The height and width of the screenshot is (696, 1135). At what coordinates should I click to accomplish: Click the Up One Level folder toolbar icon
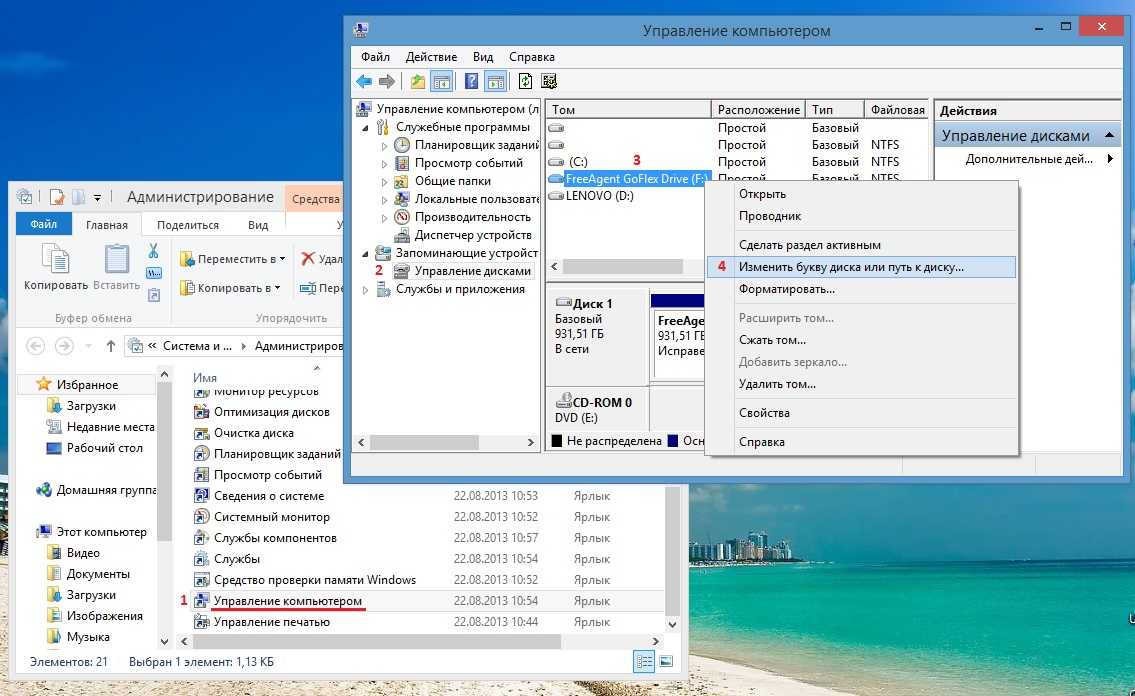pyautogui.click(x=418, y=82)
